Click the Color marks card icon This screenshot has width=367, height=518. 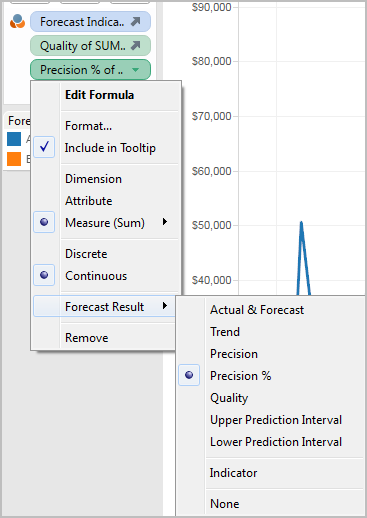(x=17, y=22)
